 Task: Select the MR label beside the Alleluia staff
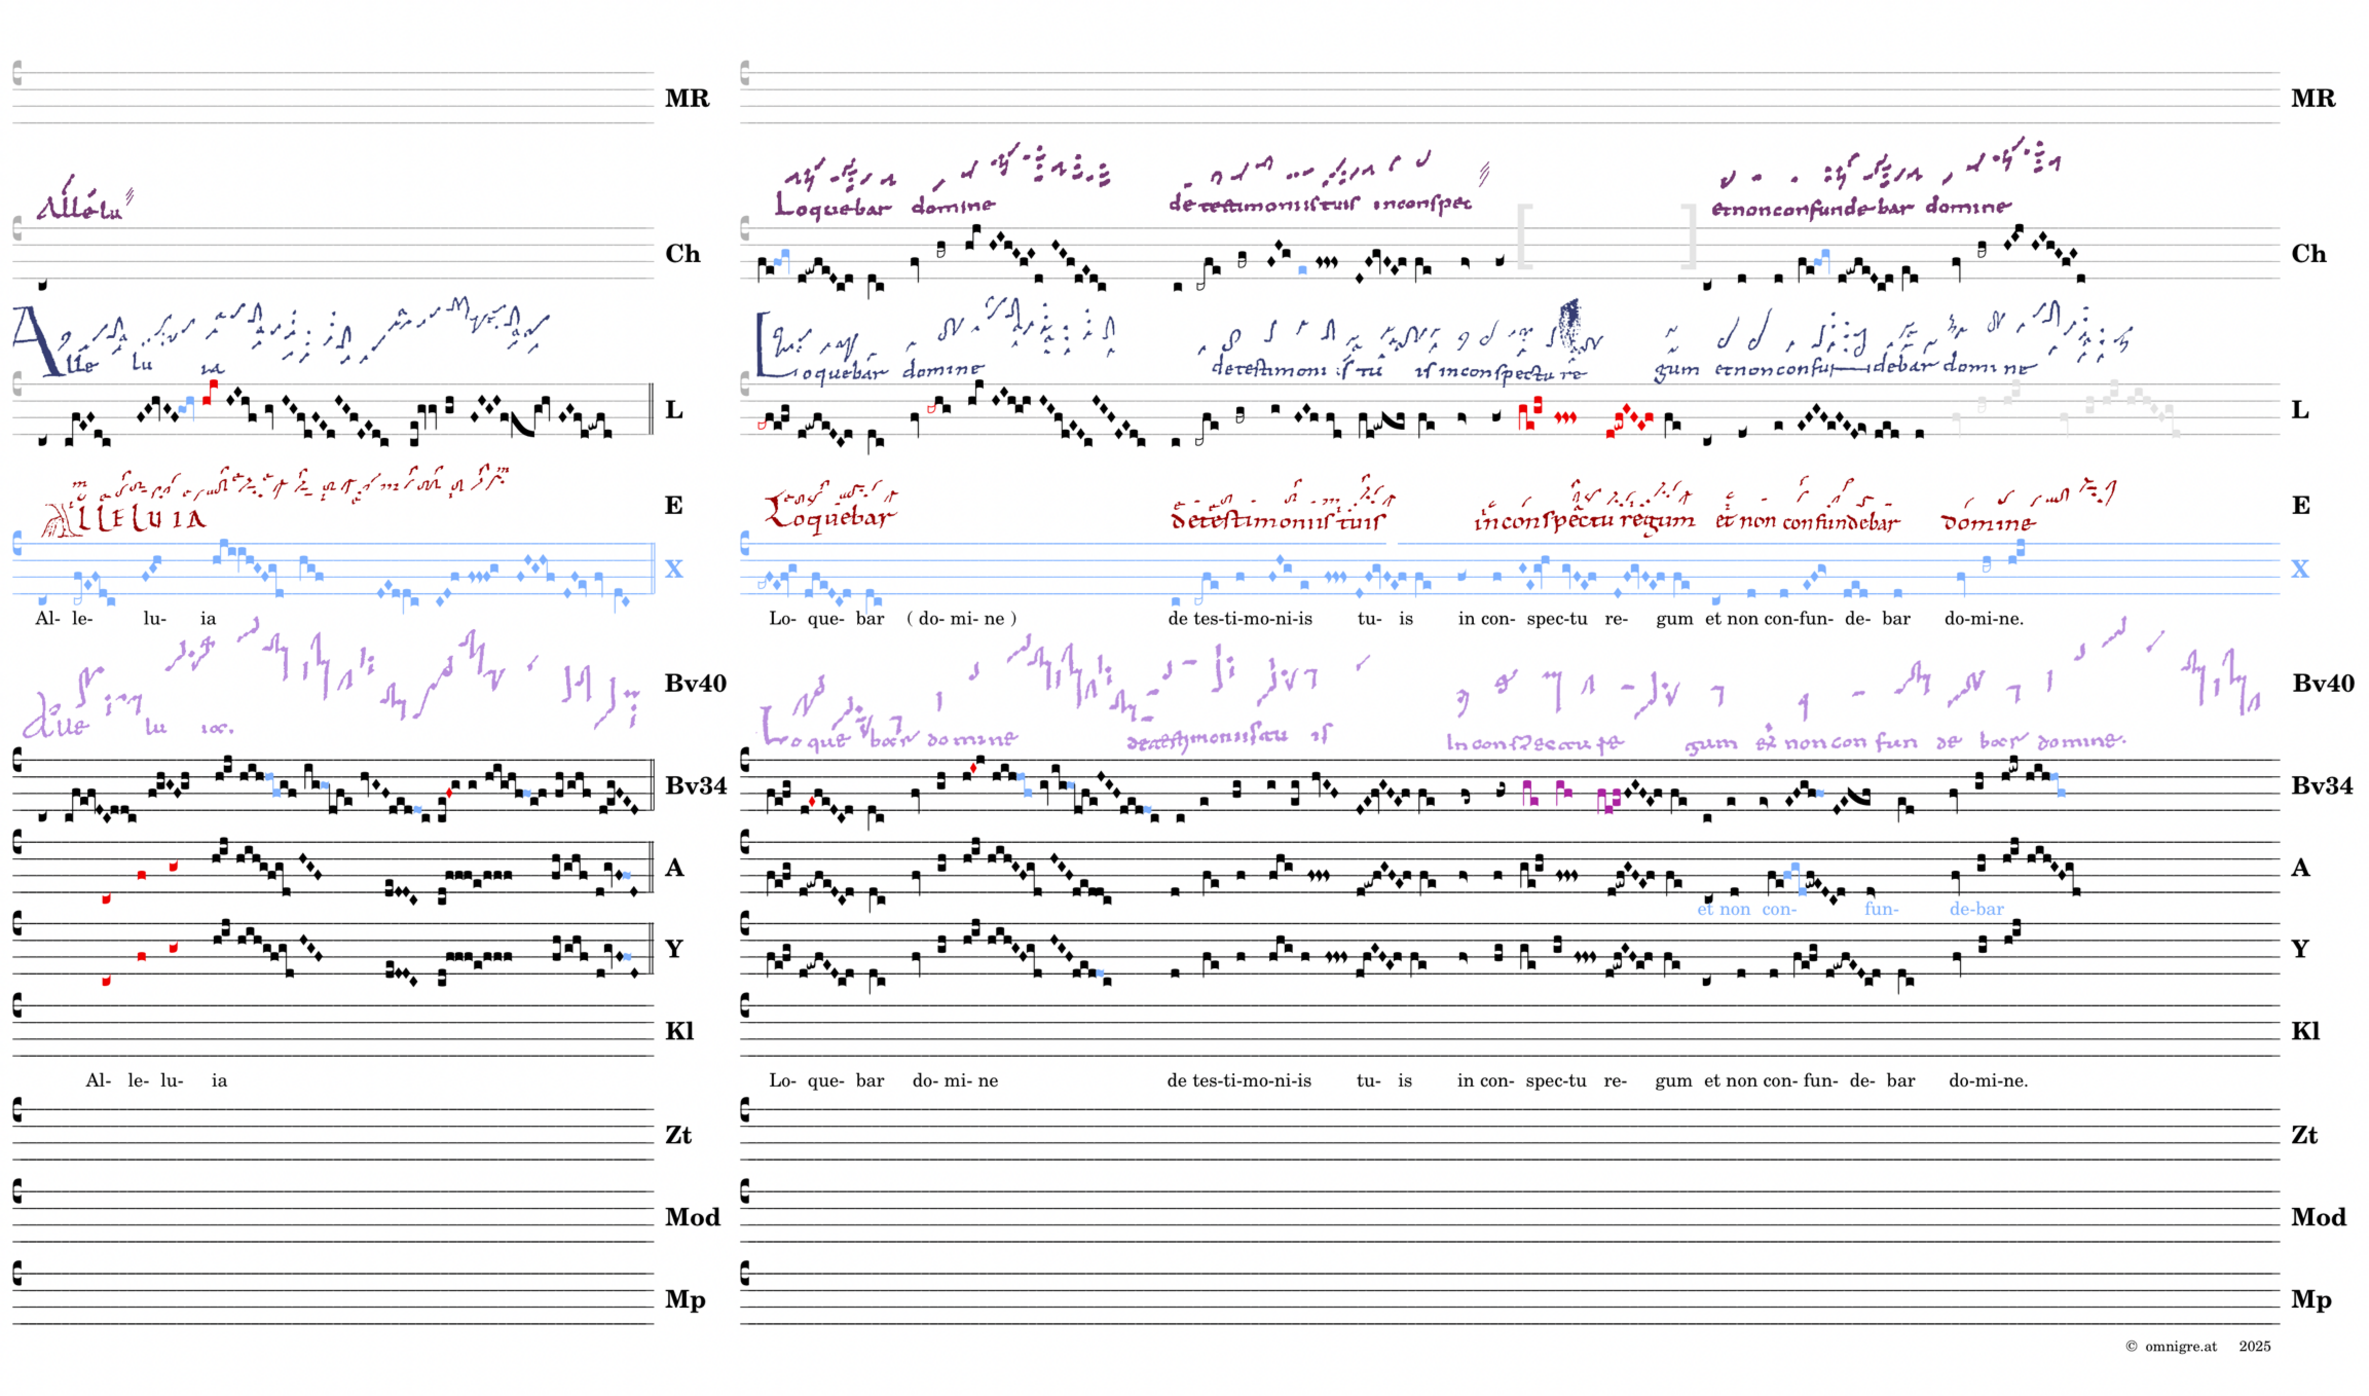[687, 98]
